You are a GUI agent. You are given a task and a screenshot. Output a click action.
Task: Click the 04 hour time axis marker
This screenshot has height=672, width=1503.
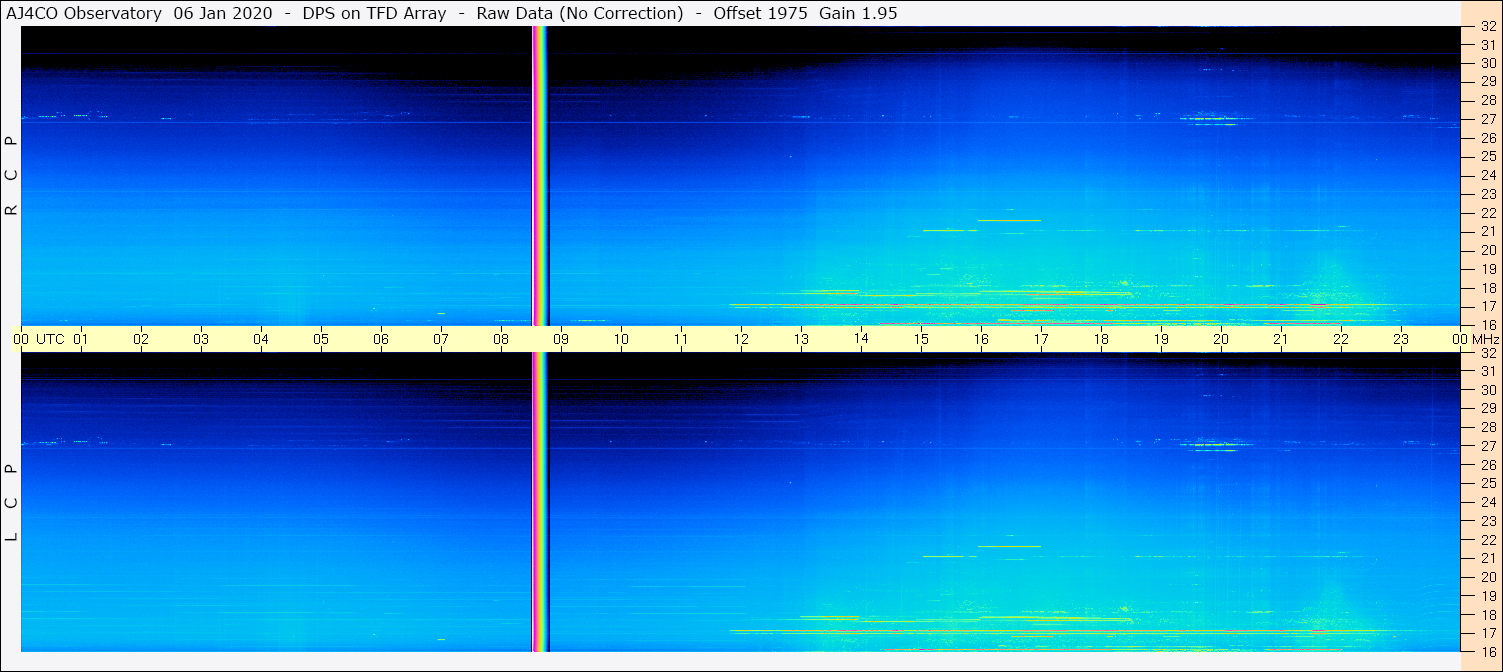261,339
